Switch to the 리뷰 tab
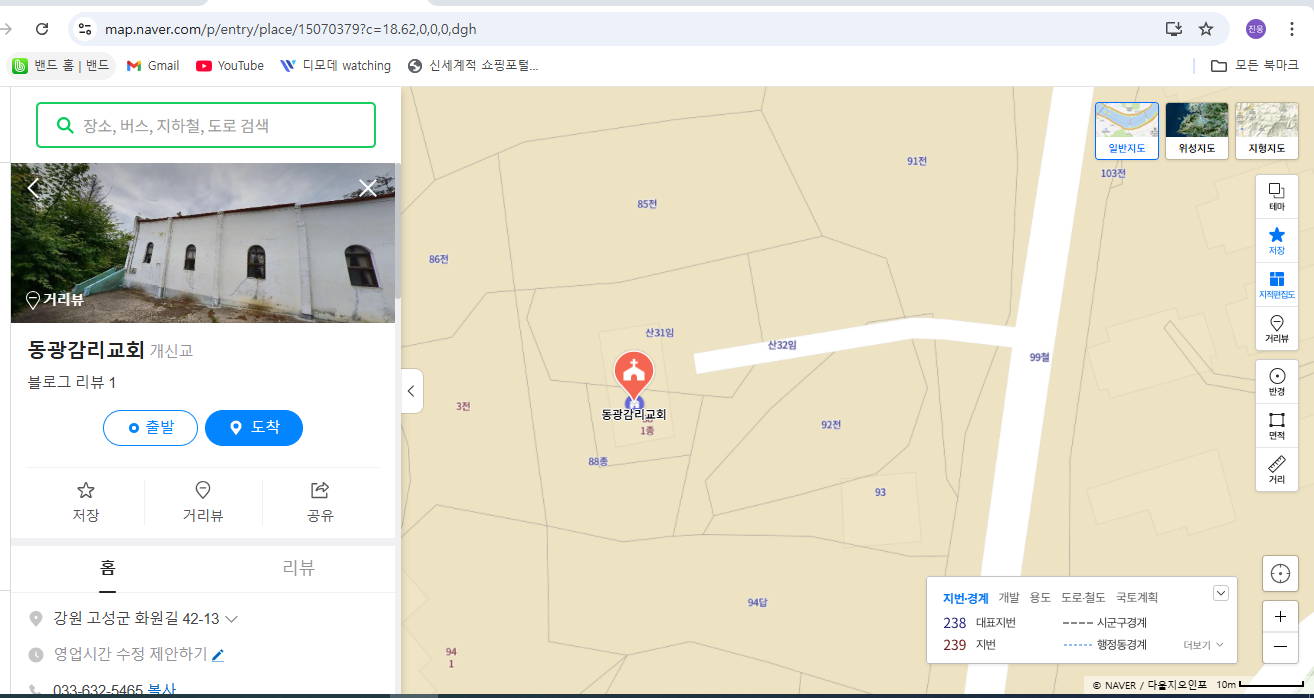 (x=299, y=568)
